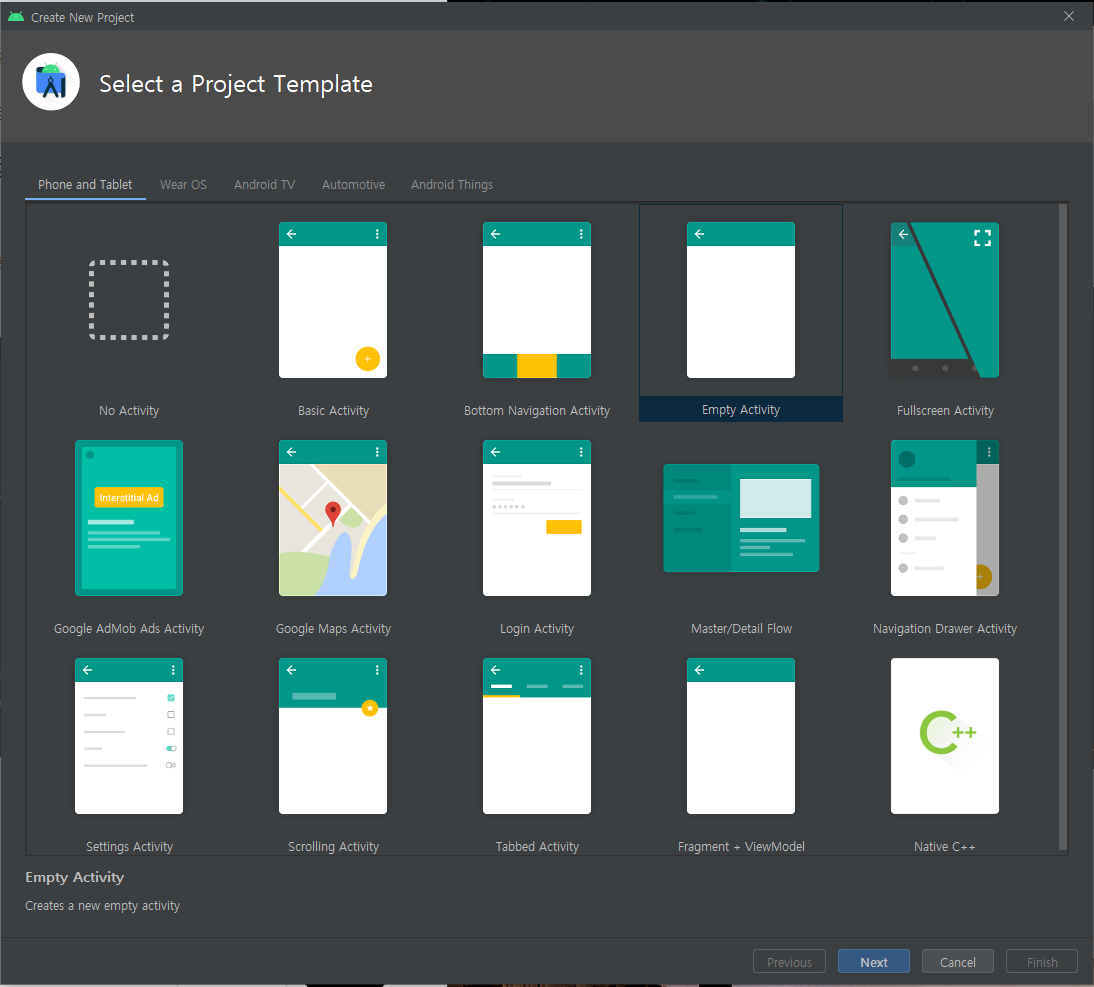The image size is (1094, 987).
Task: Switch to the Android TV tab
Action: click(264, 185)
